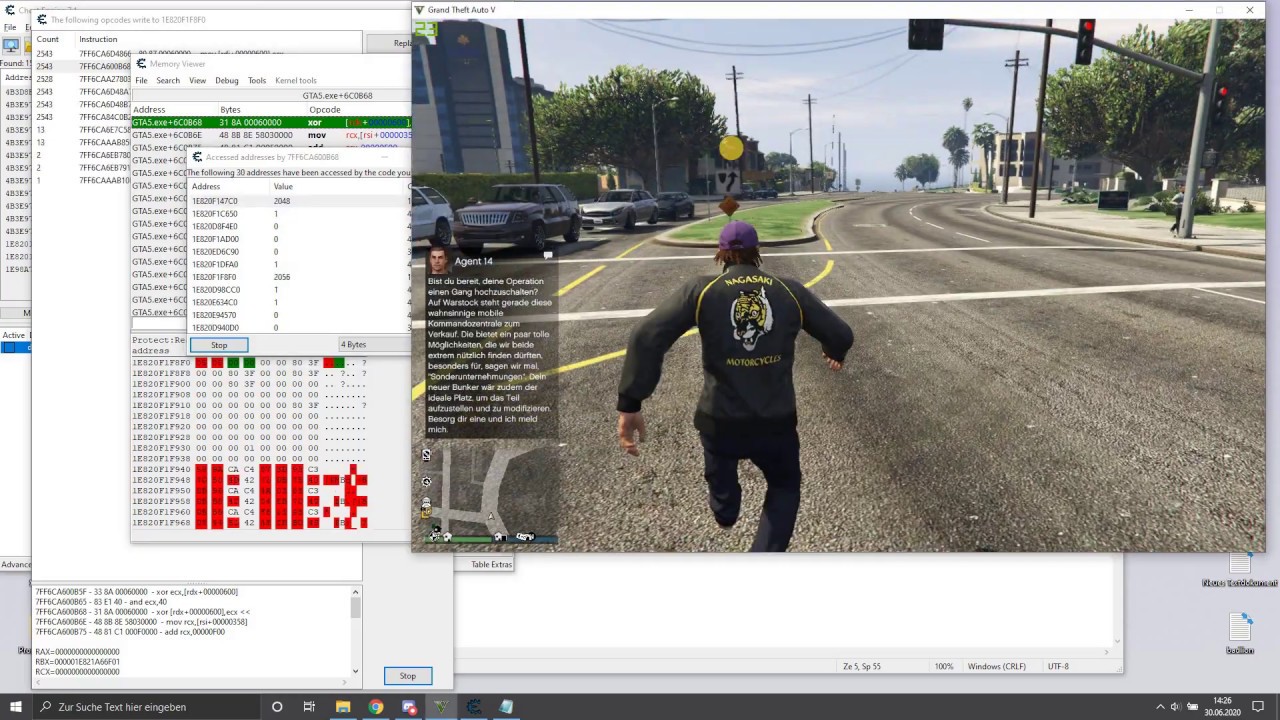Select address row 1E820F1C650
The height and width of the screenshot is (720, 1280).
pyautogui.click(x=299, y=214)
